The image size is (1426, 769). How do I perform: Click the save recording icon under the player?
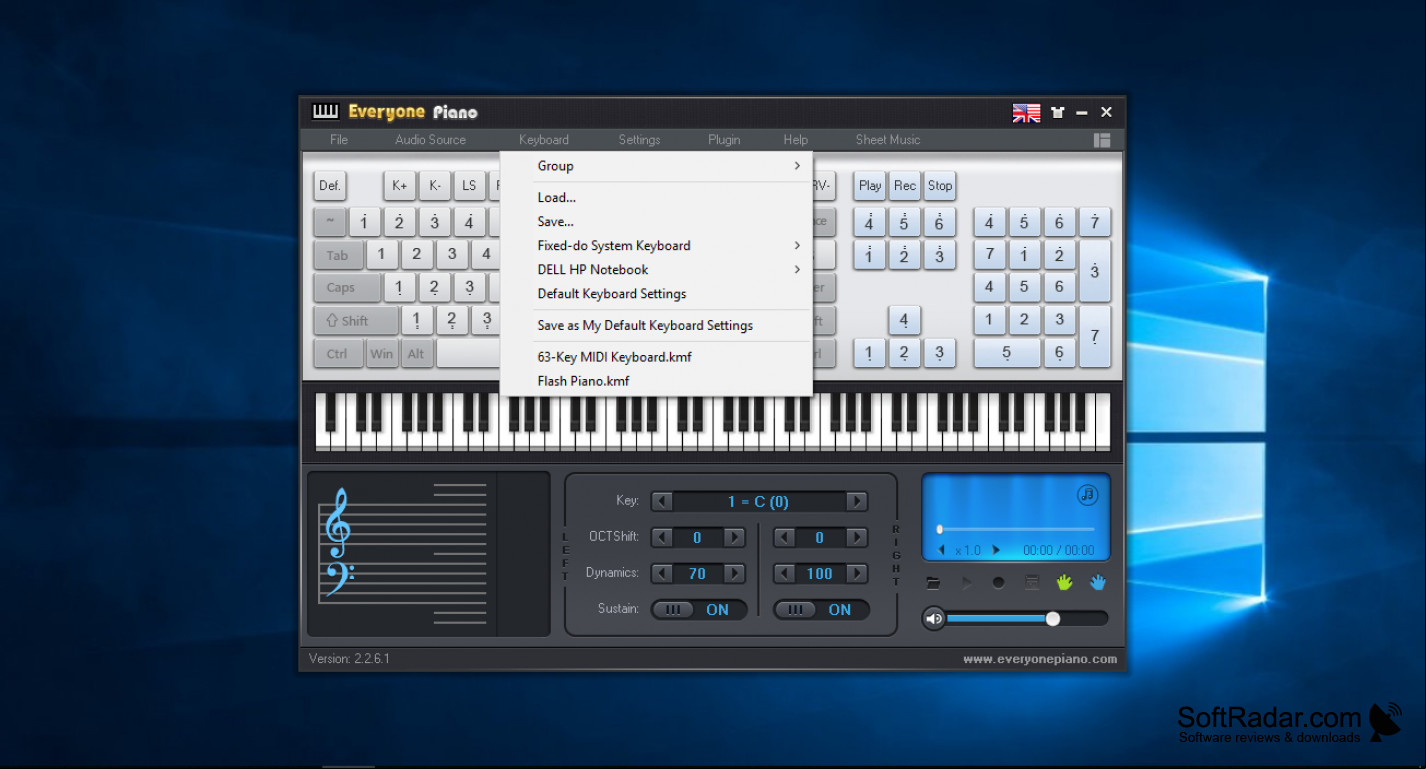point(1032,582)
